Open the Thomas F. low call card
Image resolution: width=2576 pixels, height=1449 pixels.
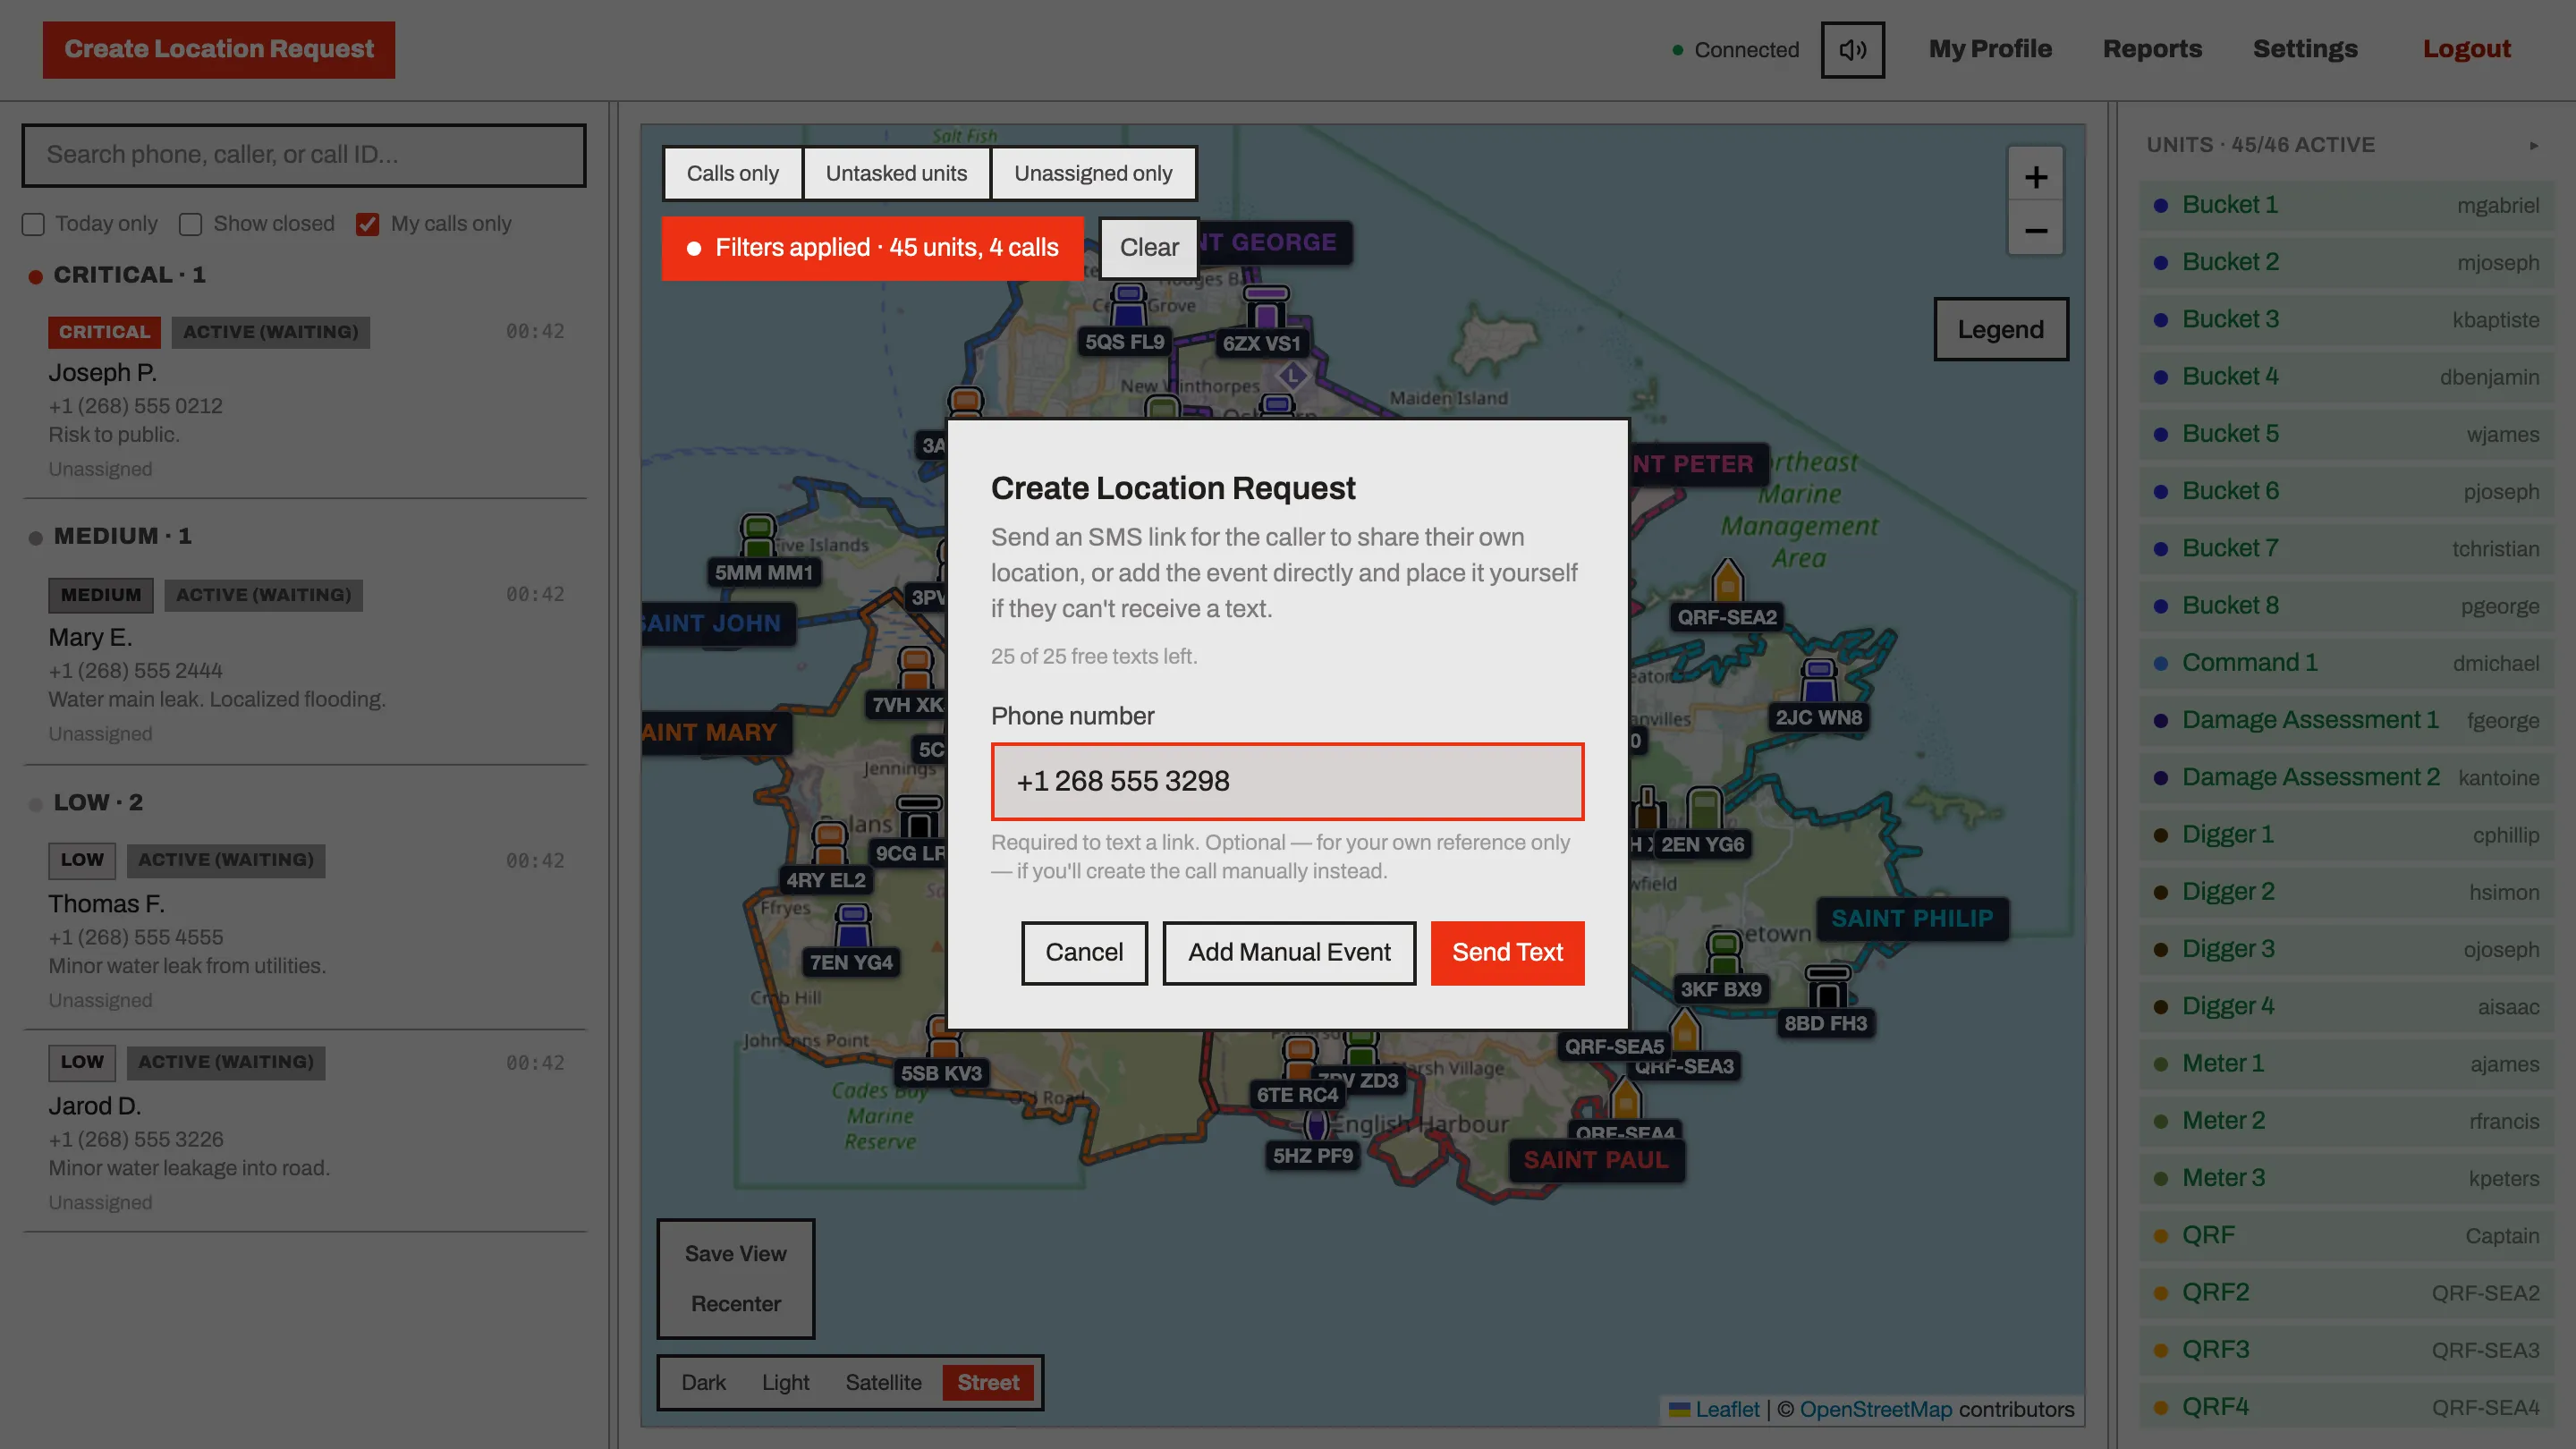point(306,929)
